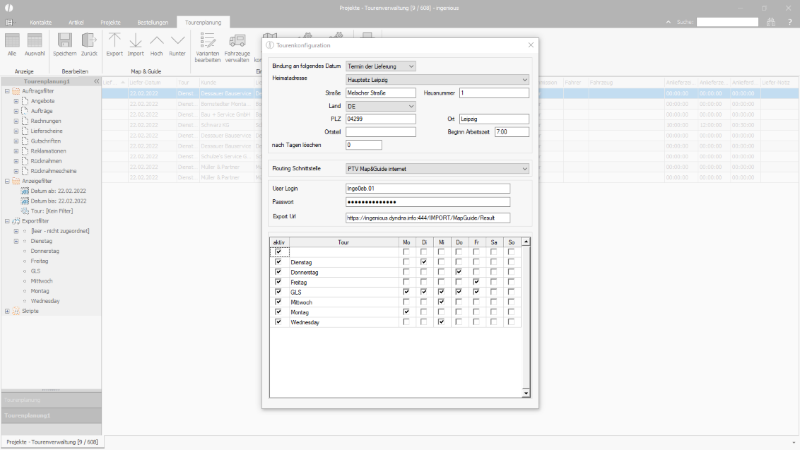This screenshot has width=800, height=450.
Task: Open the Bestellungen tab
Action: coord(153,22)
